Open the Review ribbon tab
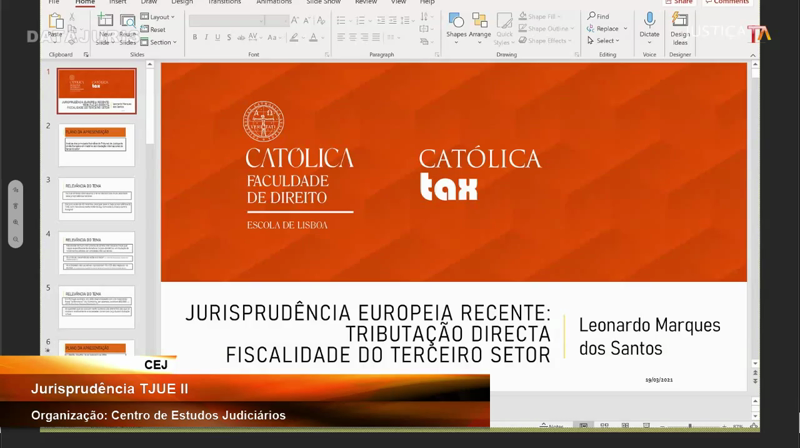 coord(366,2)
